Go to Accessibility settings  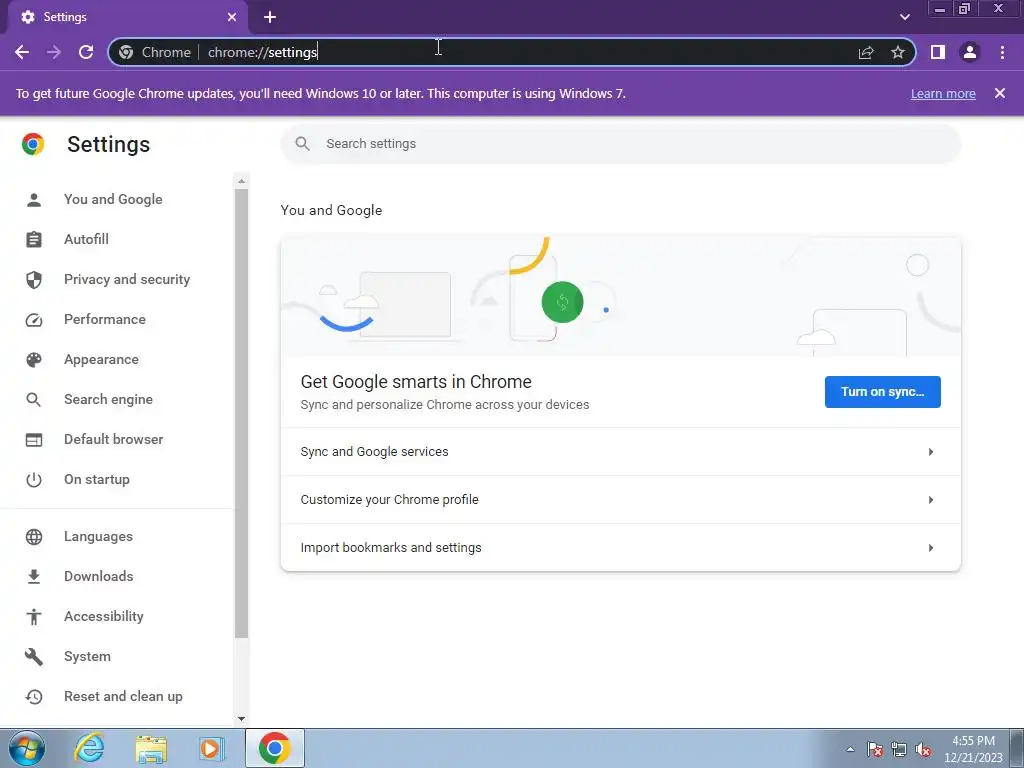103,616
